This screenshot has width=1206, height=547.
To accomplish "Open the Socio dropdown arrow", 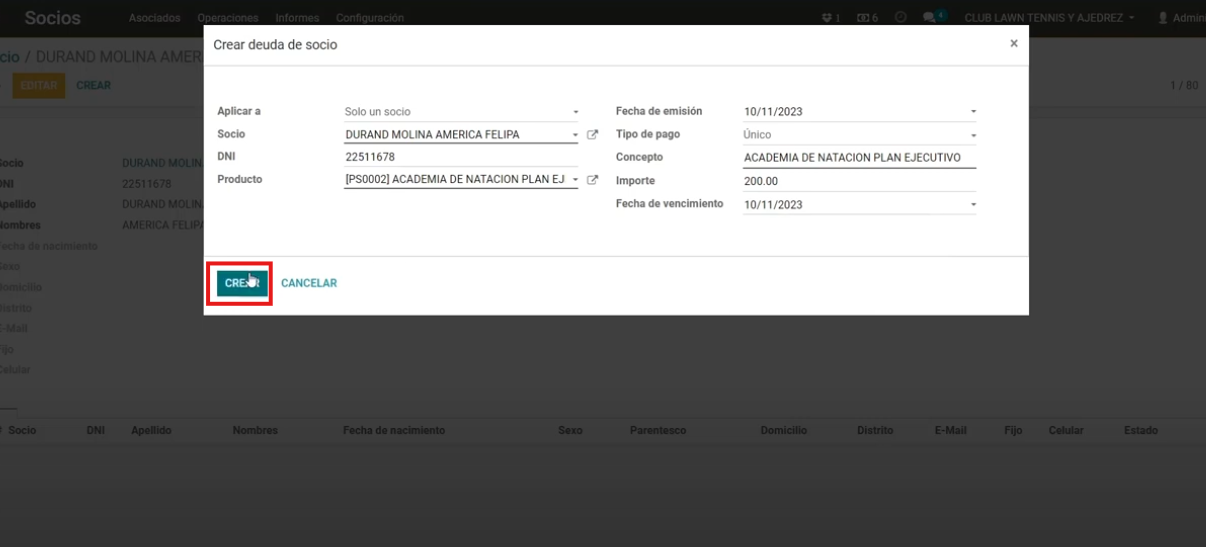I will pos(575,135).
